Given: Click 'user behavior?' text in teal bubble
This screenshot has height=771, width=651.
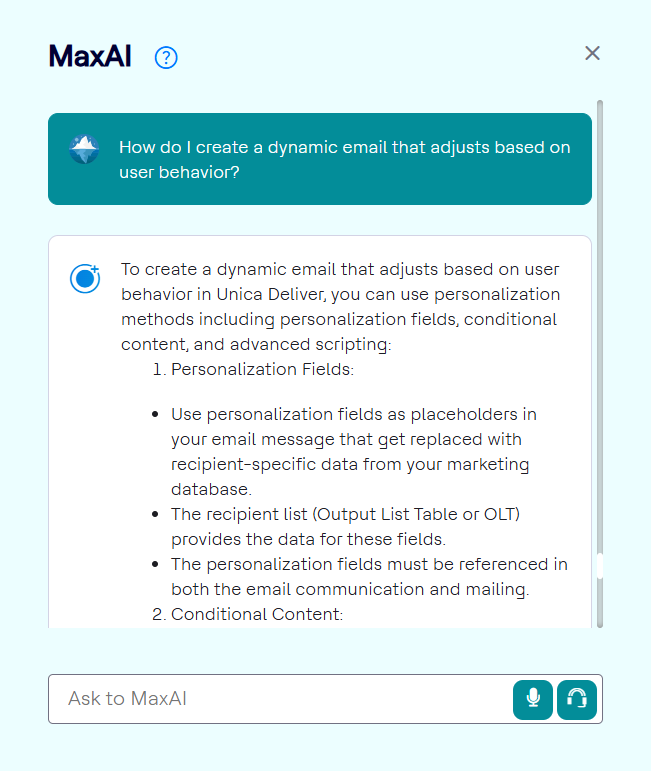Looking at the screenshot, I should click(179, 171).
